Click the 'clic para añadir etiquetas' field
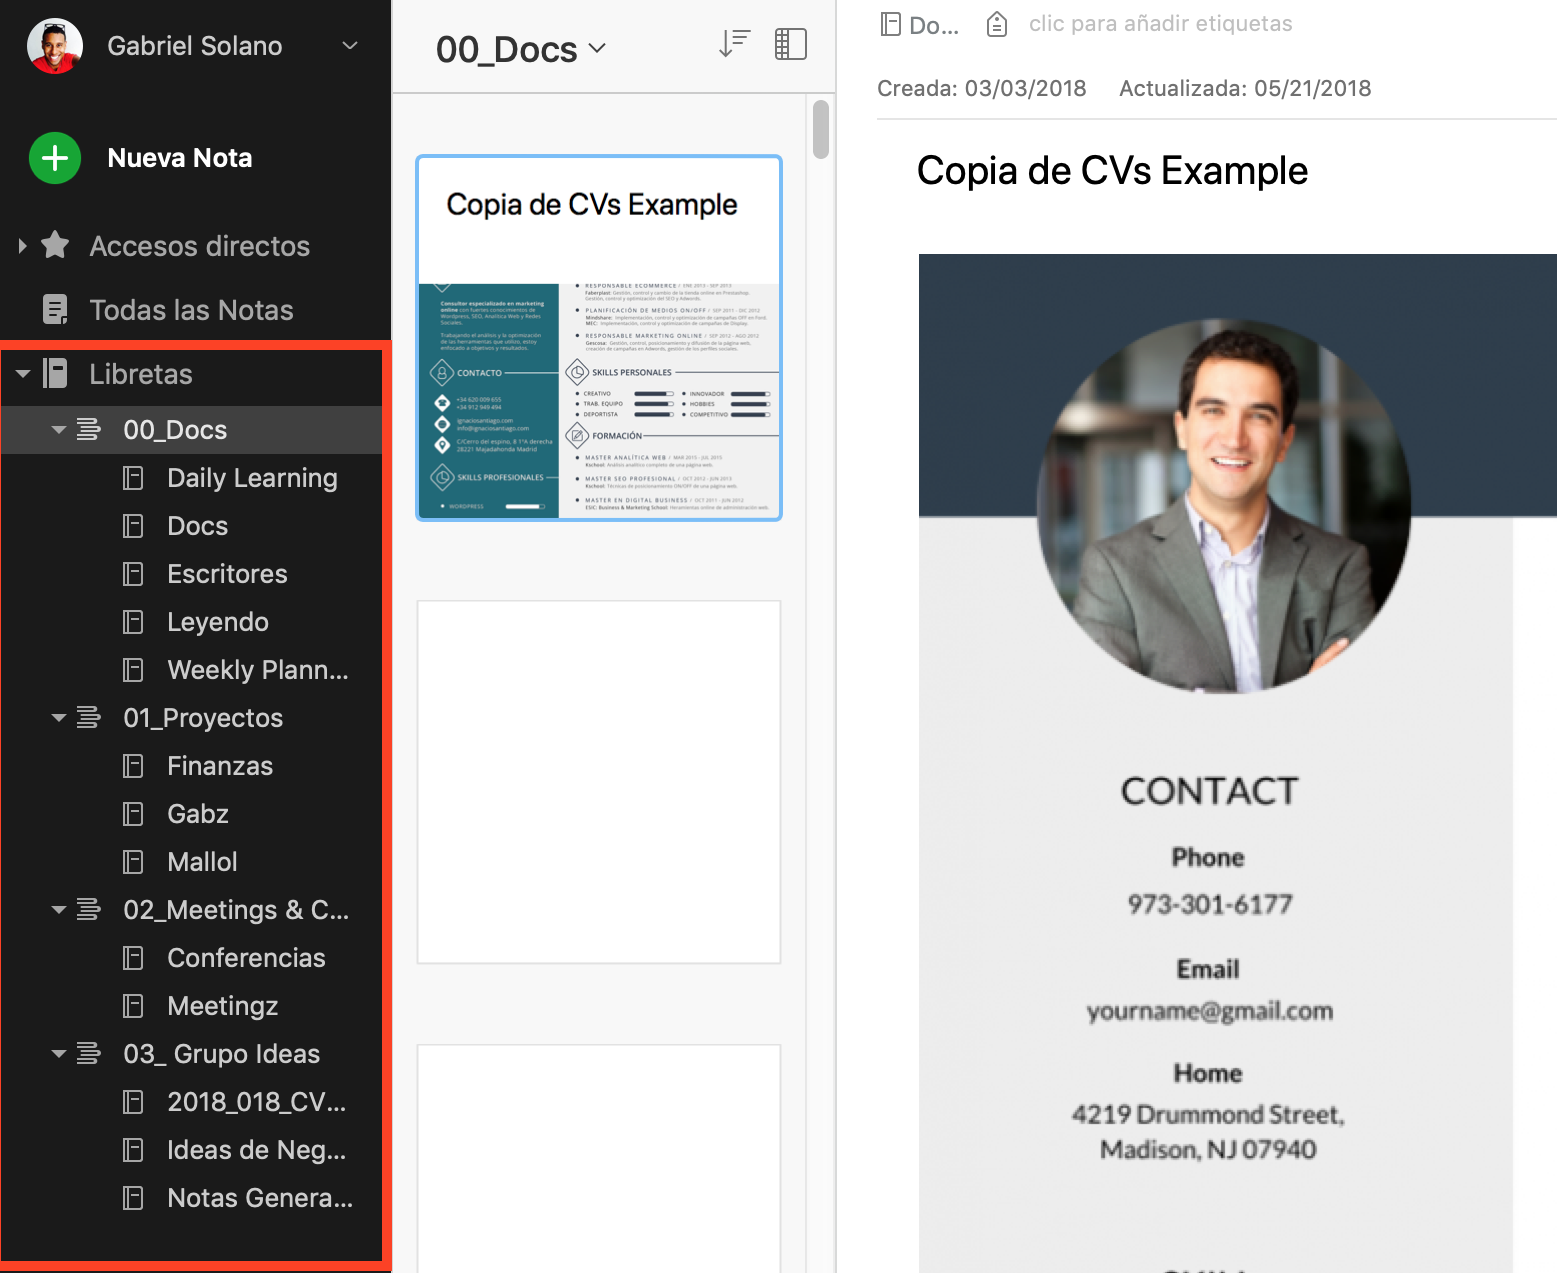The height and width of the screenshot is (1273, 1557). pos(1160,24)
